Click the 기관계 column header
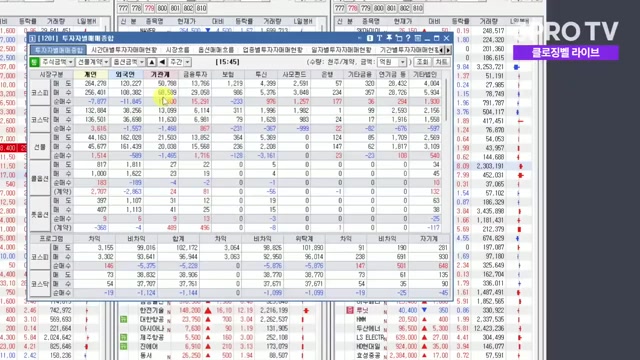Image resolution: width=640 pixels, height=360 pixels. click(160, 74)
